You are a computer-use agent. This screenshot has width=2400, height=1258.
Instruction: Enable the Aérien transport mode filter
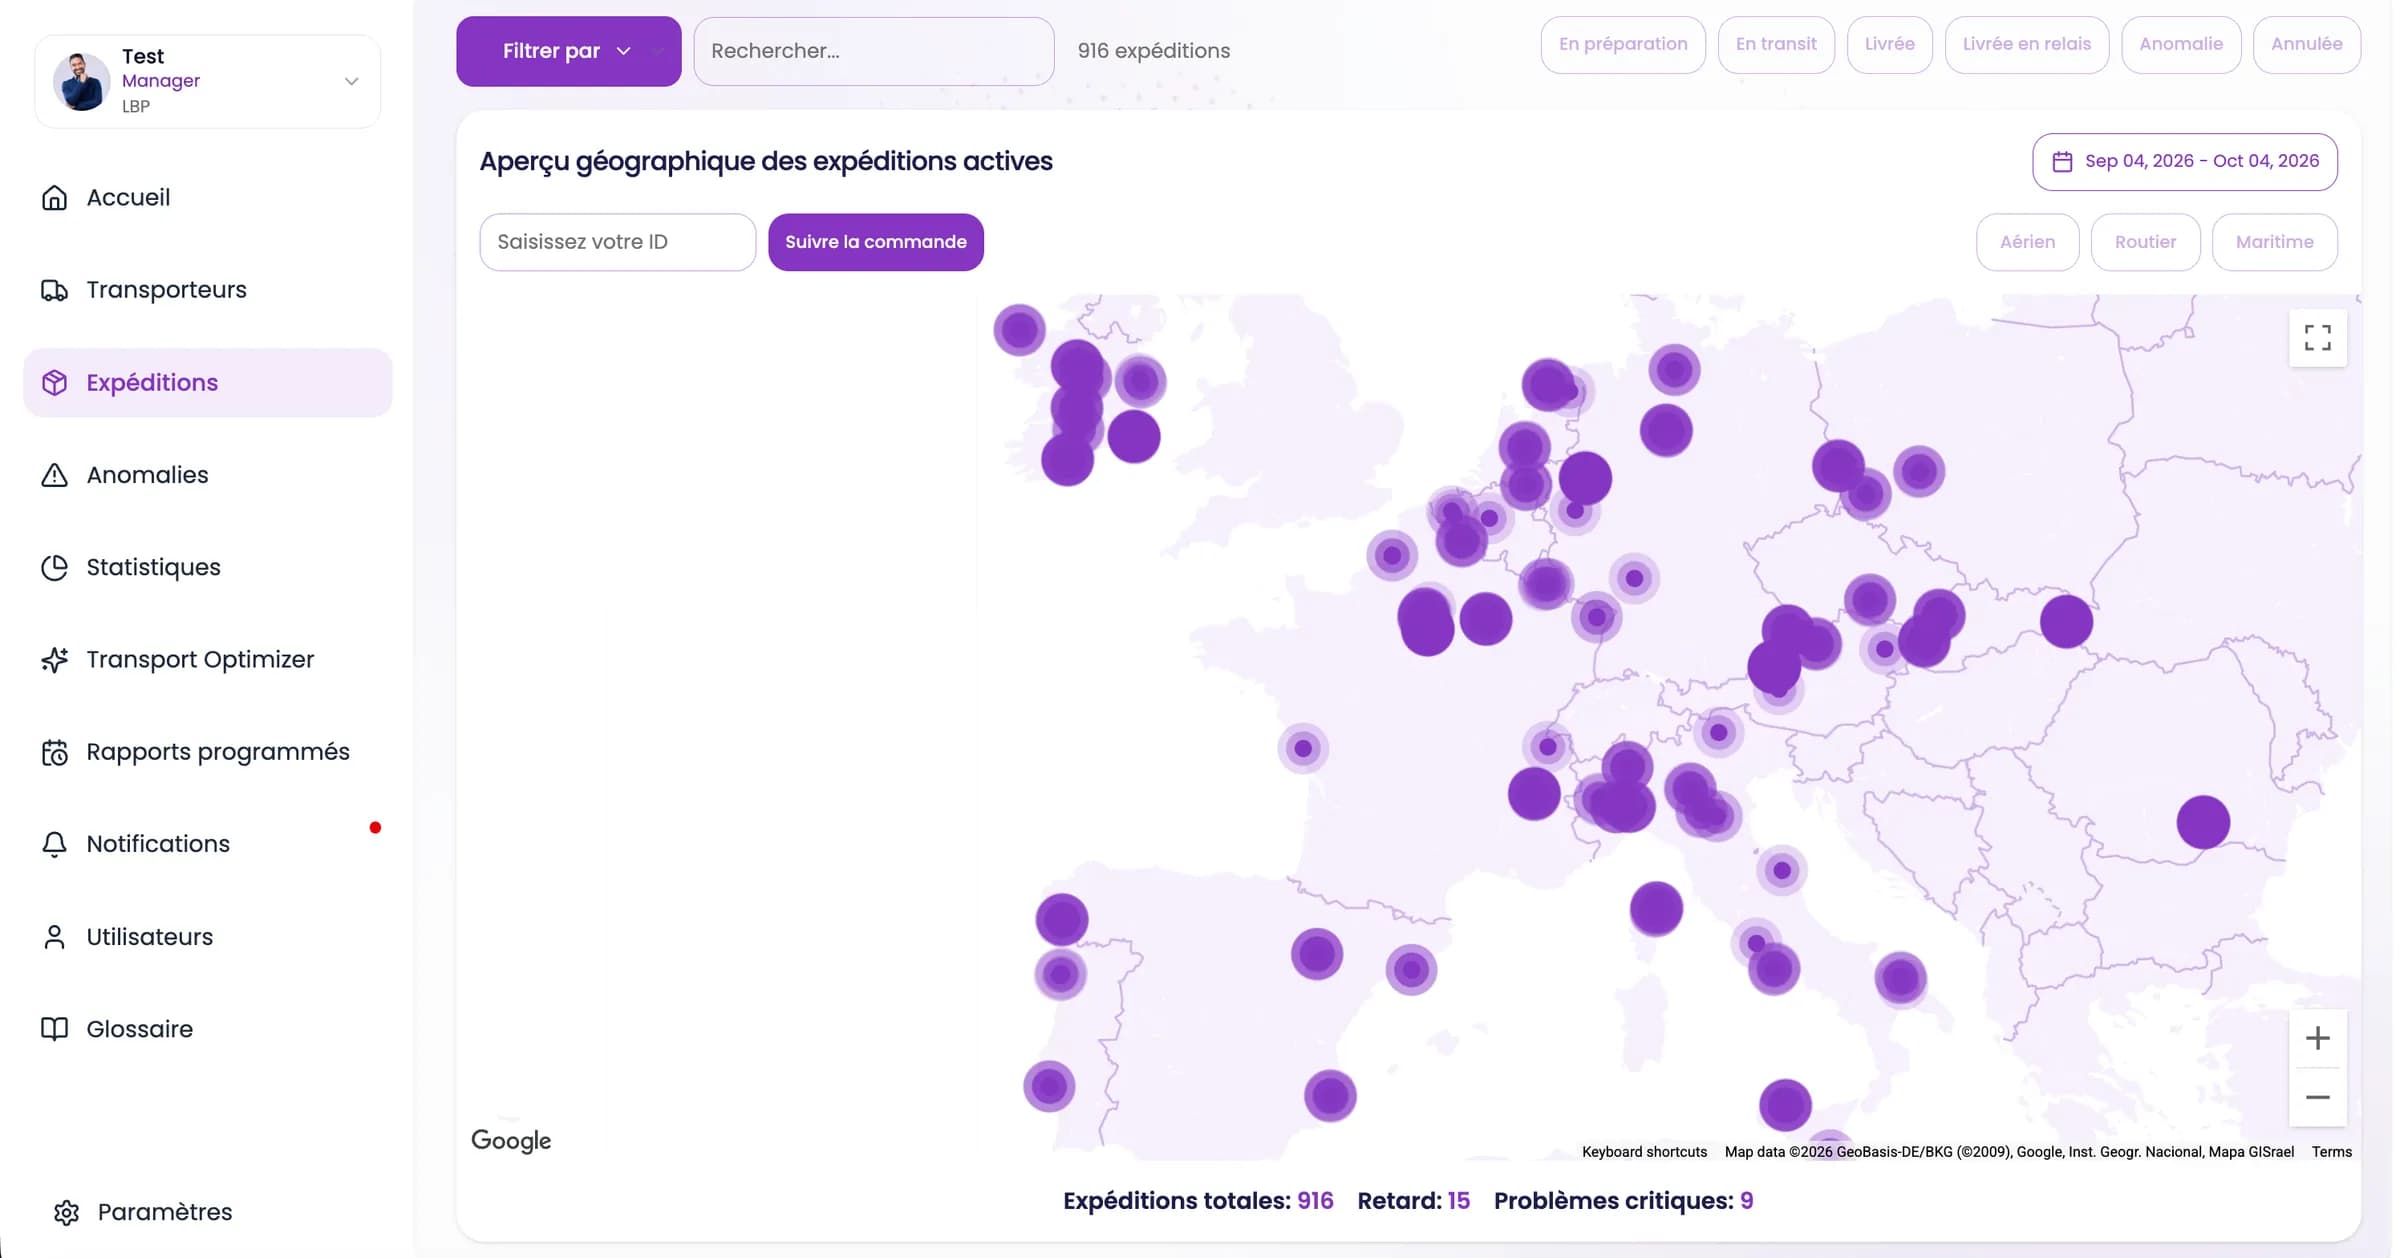(2027, 242)
